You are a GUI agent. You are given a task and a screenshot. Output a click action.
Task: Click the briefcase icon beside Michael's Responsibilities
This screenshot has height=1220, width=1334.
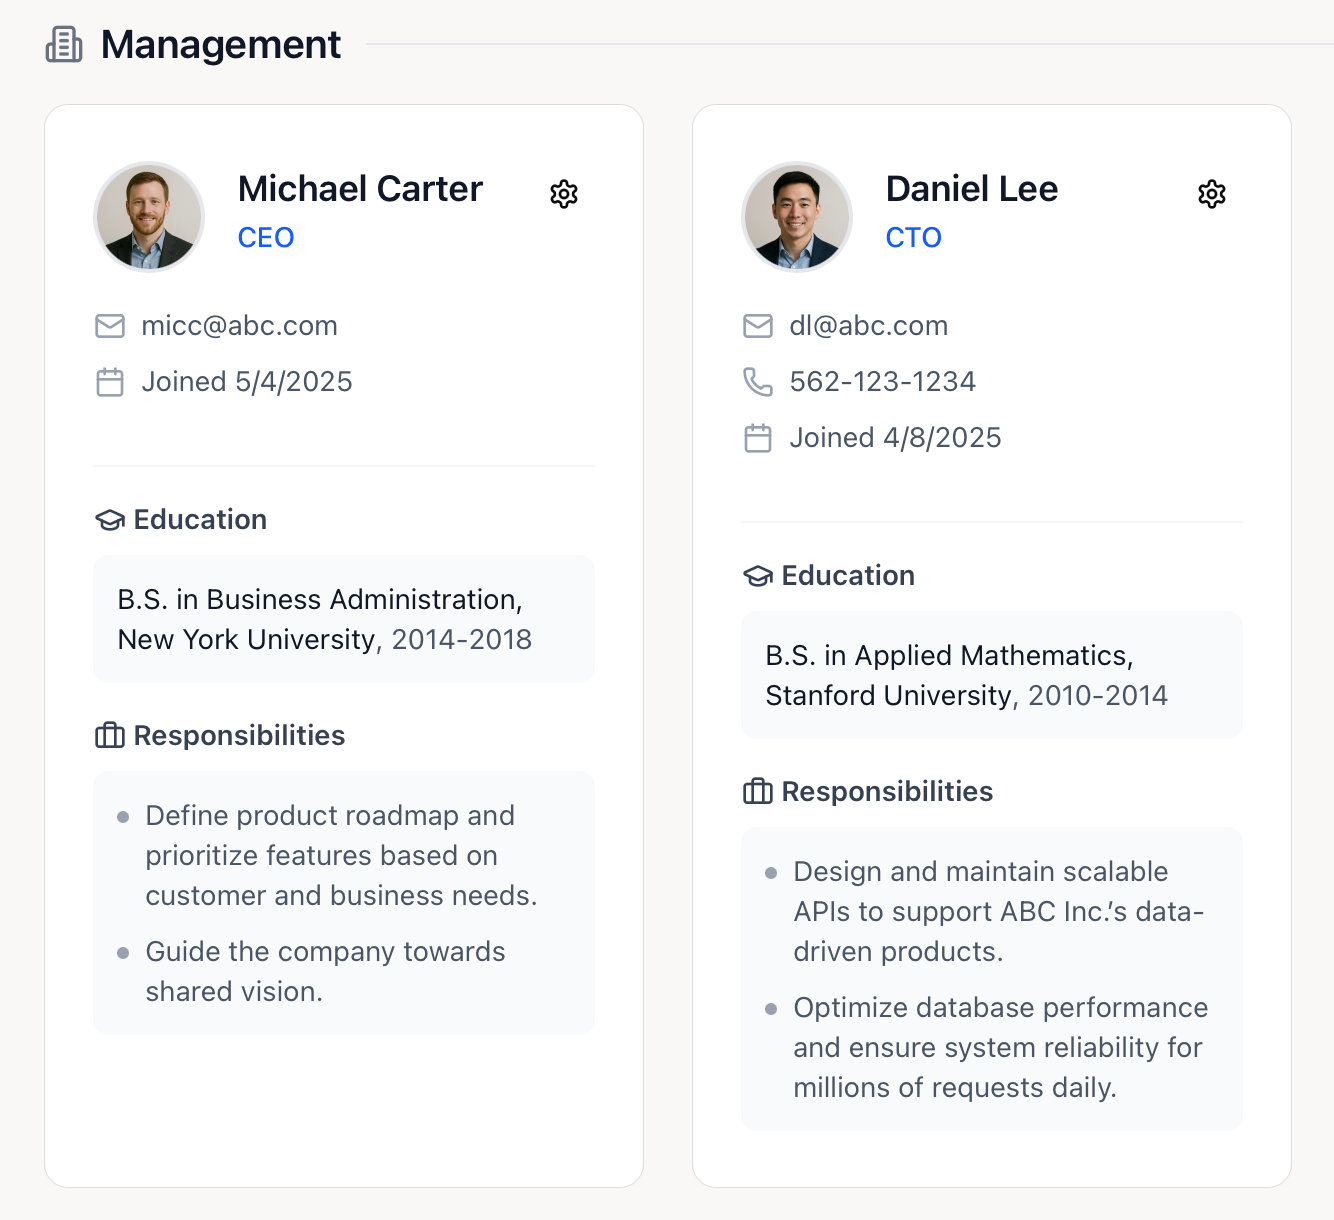110,735
